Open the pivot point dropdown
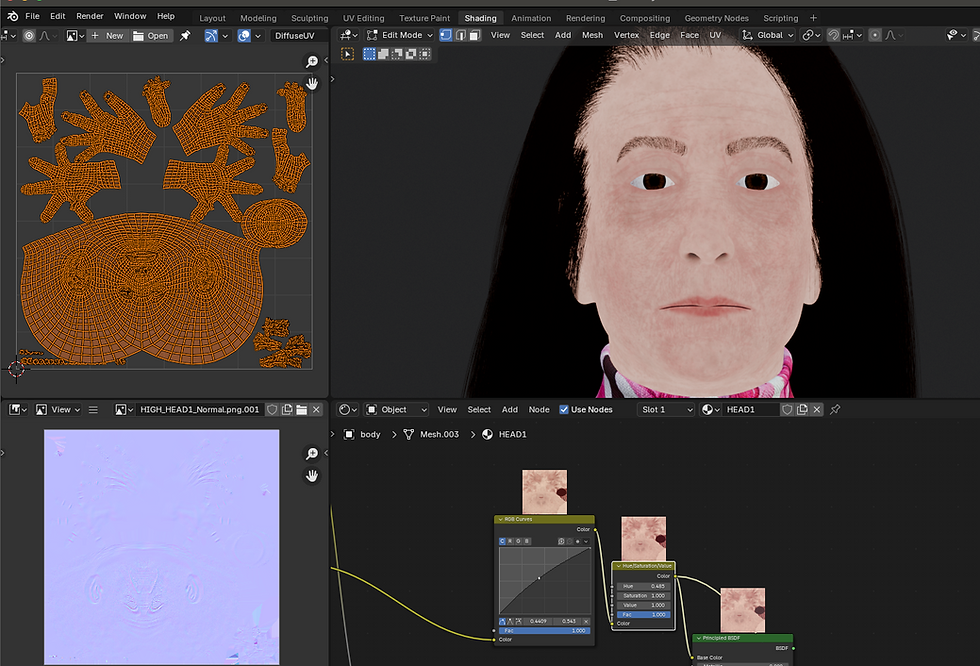This screenshot has width=980, height=666. (x=811, y=35)
